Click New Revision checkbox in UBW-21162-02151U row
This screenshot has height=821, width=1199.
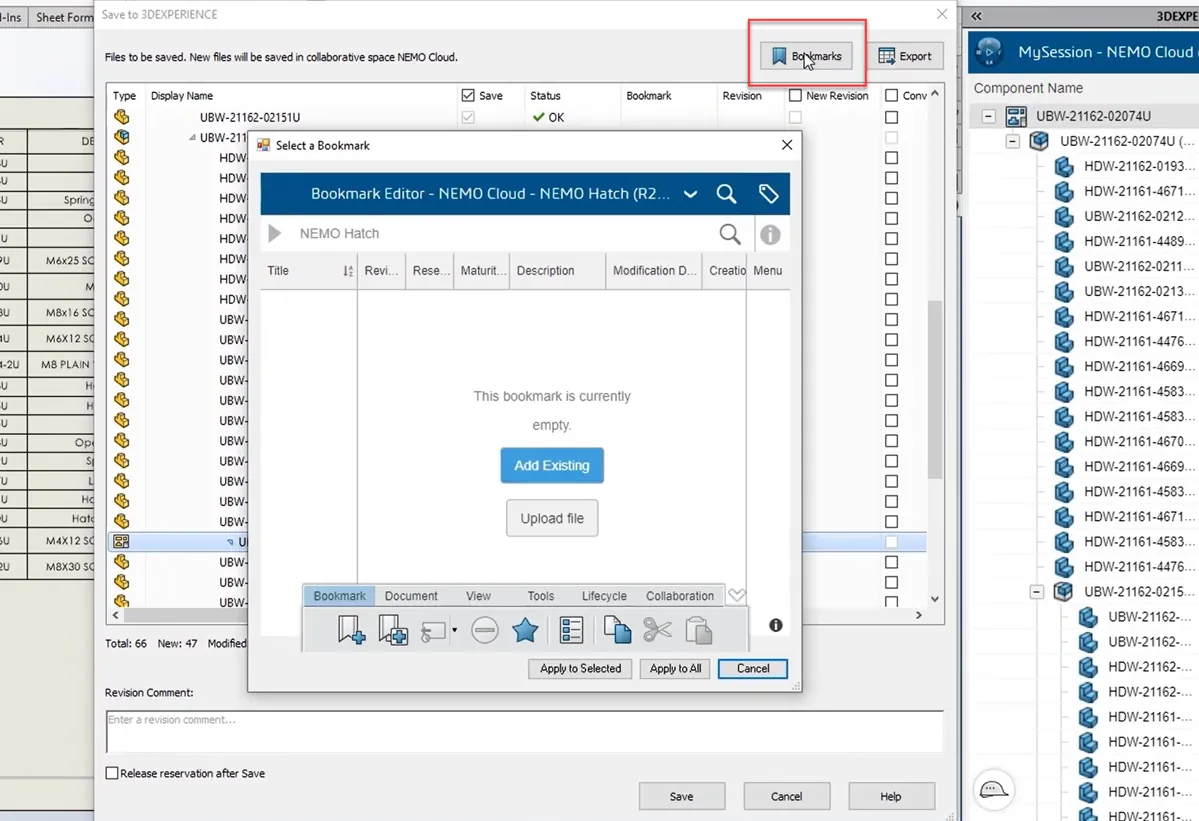click(795, 117)
